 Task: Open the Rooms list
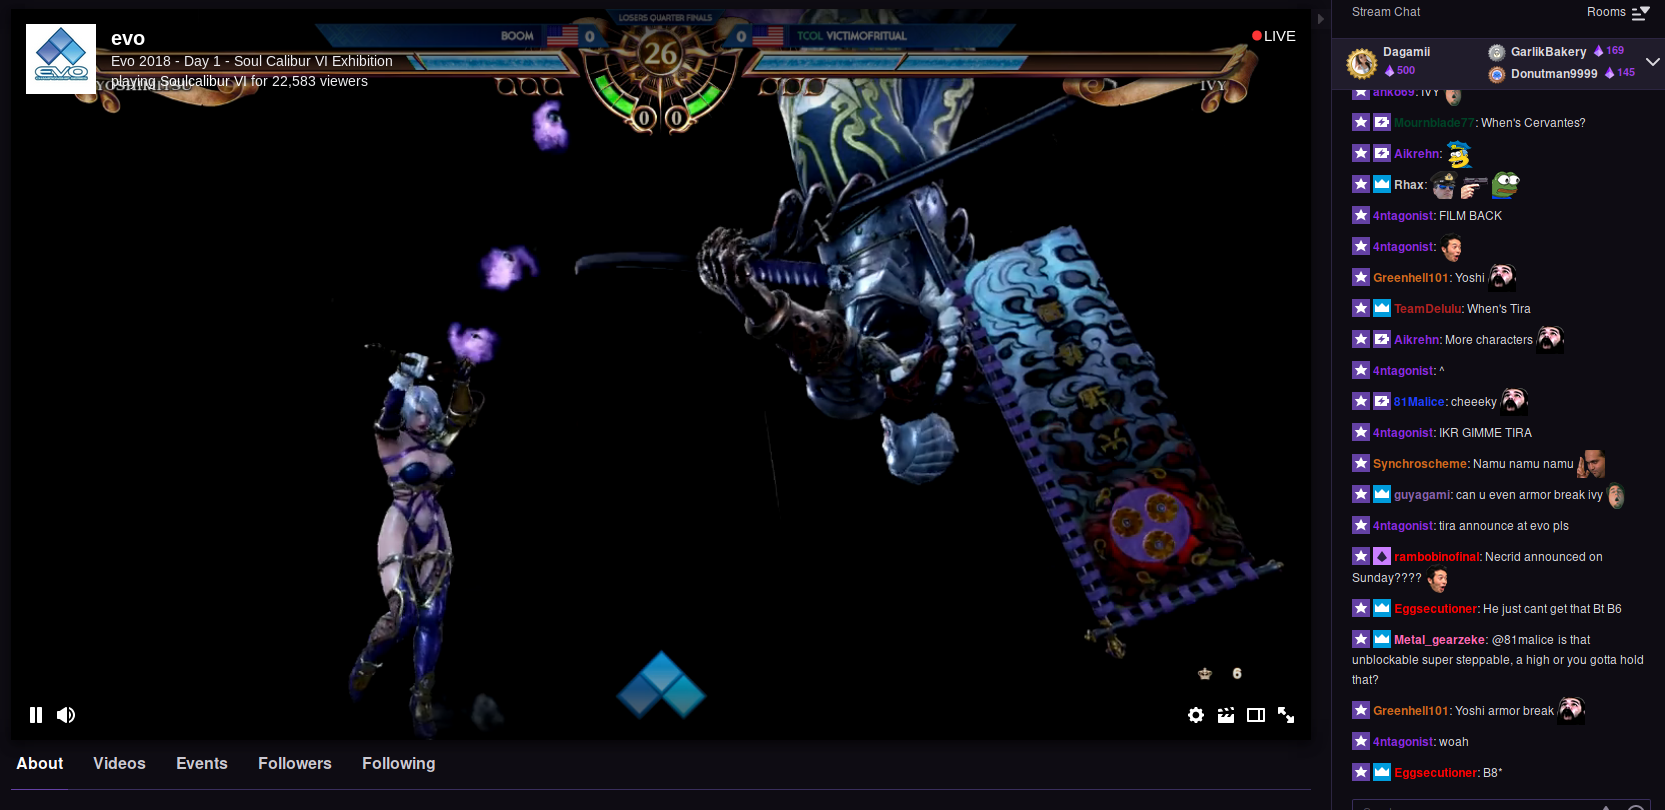tap(1618, 12)
